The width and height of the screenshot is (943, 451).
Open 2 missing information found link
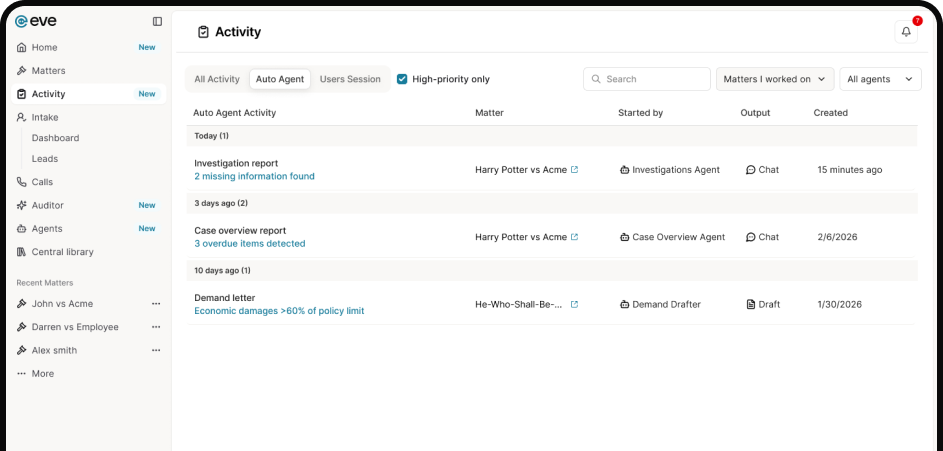[x=254, y=176]
